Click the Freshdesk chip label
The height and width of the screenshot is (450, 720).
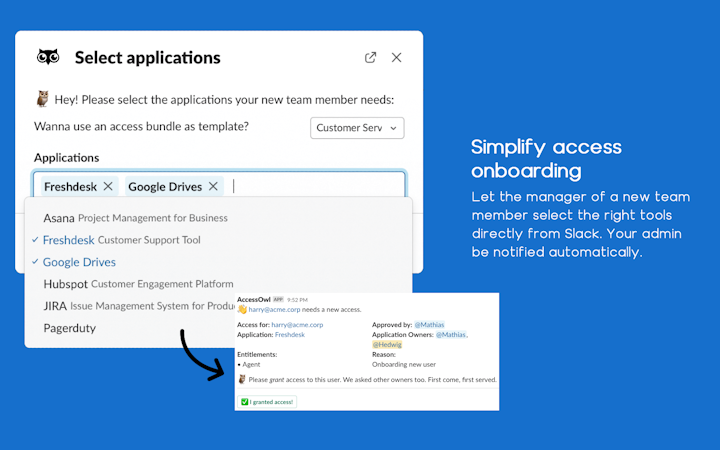70,186
